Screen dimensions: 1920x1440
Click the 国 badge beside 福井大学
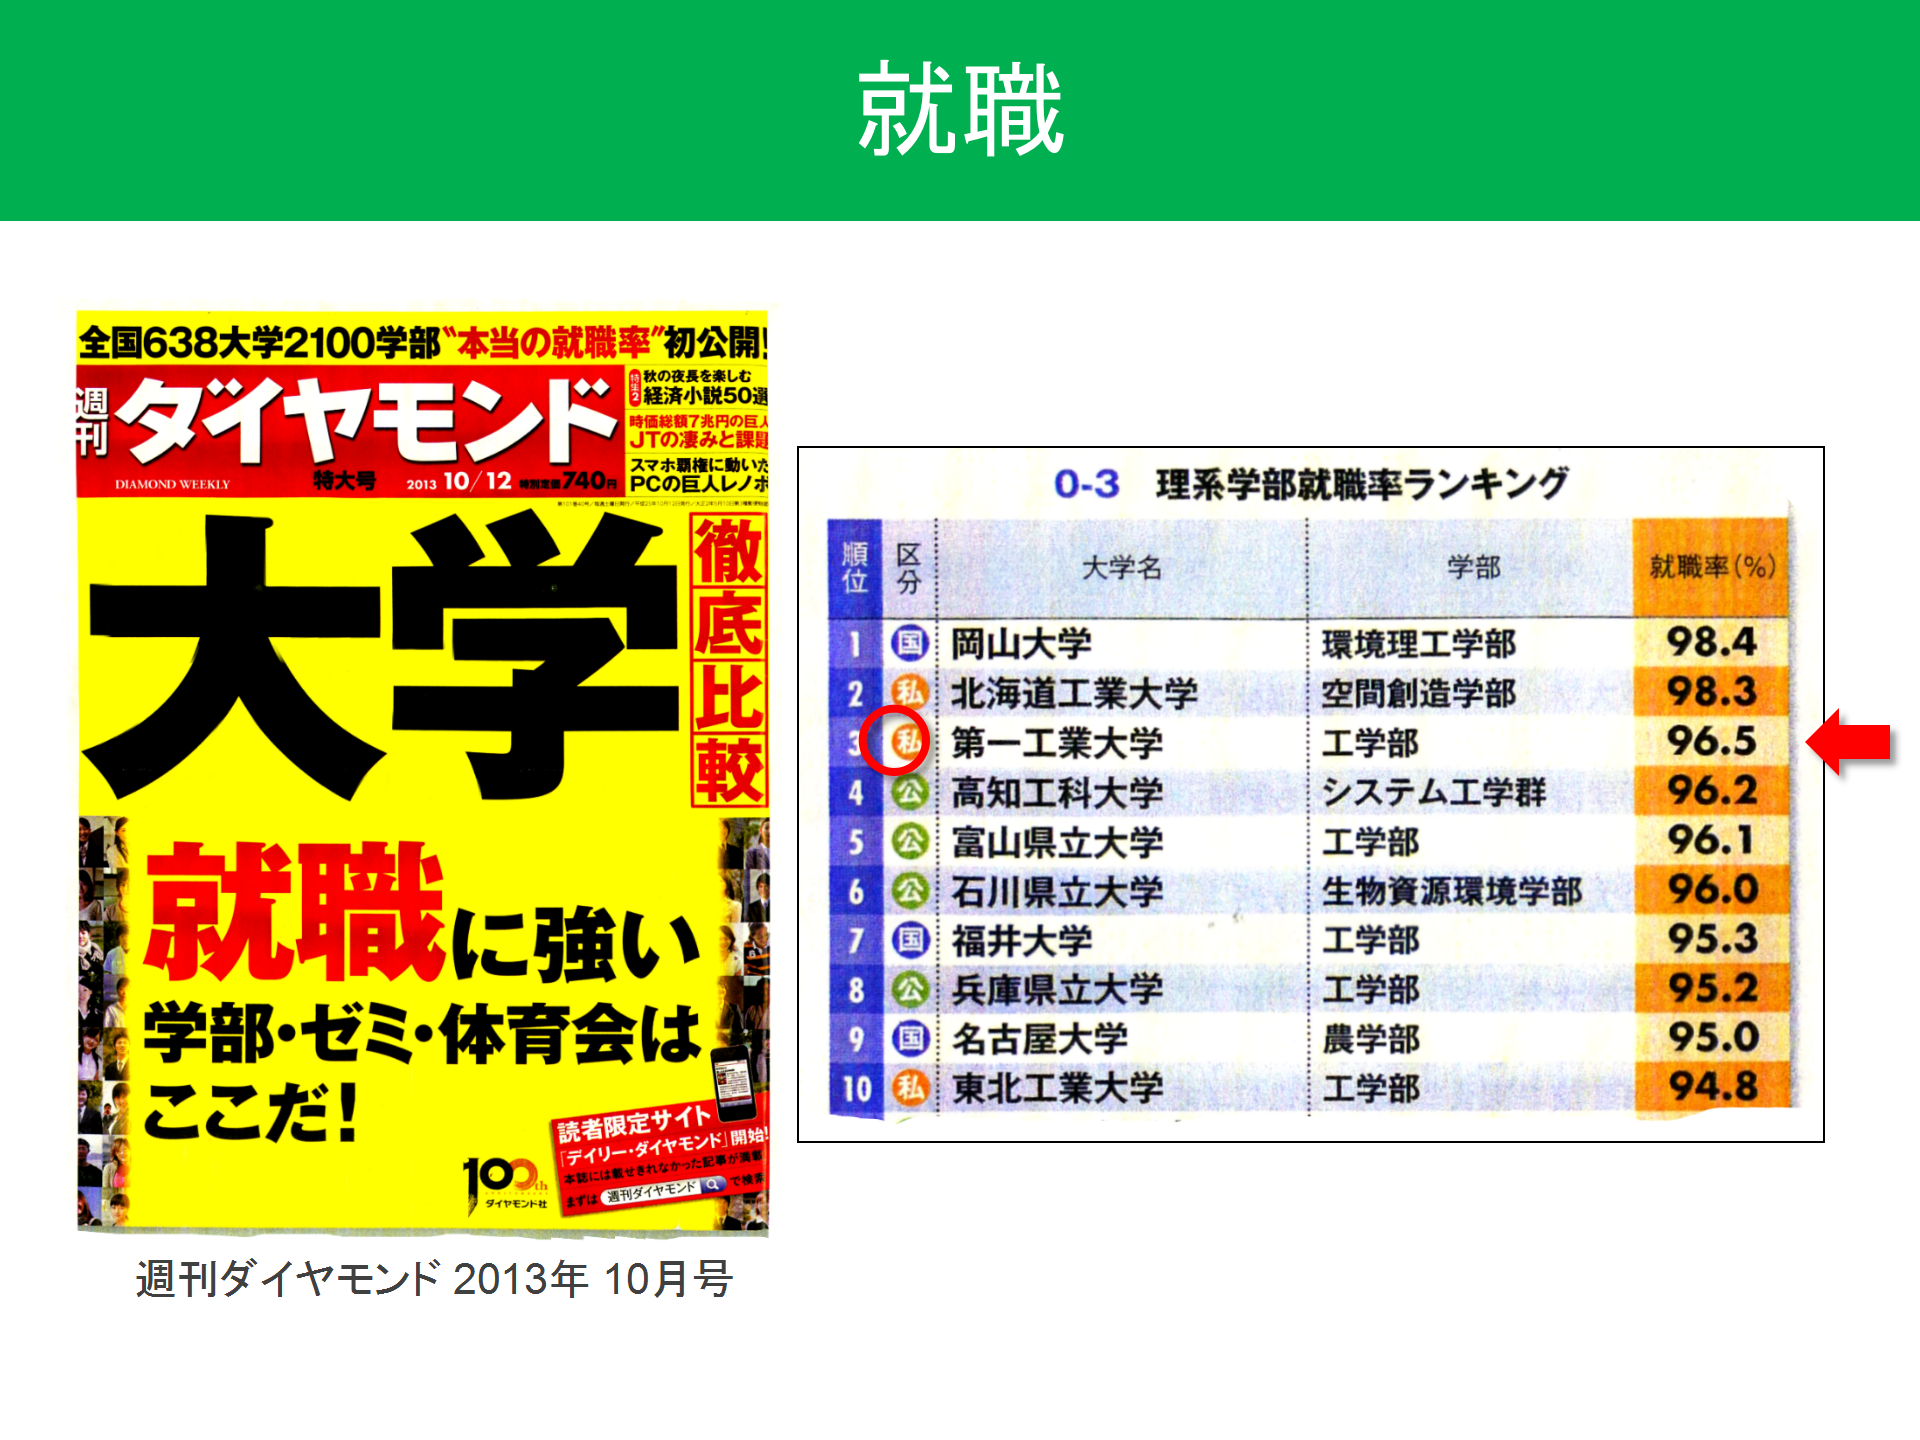click(x=909, y=939)
